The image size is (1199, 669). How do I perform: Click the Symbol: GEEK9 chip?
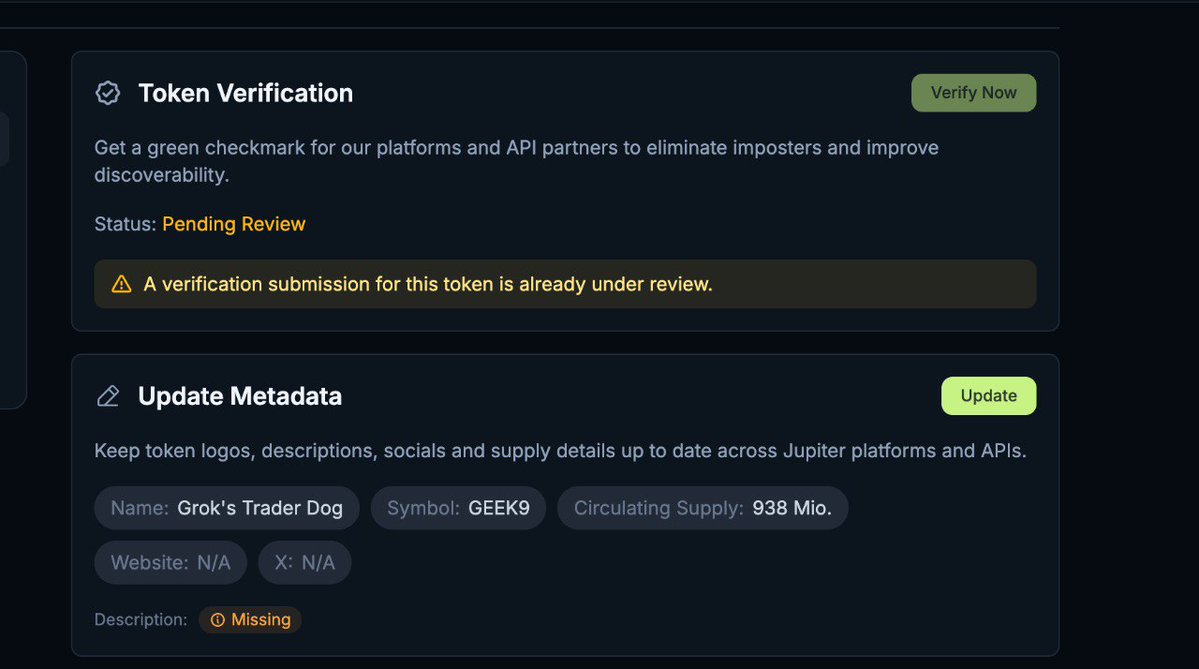point(458,508)
